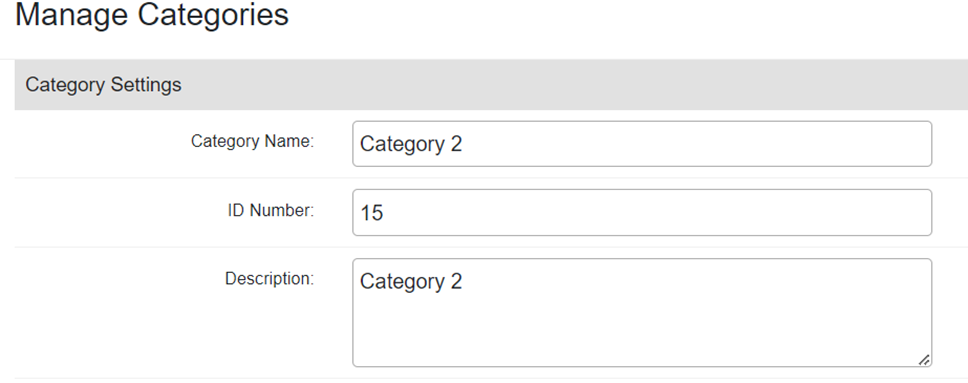Focus the ID Number input field
This screenshot has height=383, width=968.
click(642, 213)
